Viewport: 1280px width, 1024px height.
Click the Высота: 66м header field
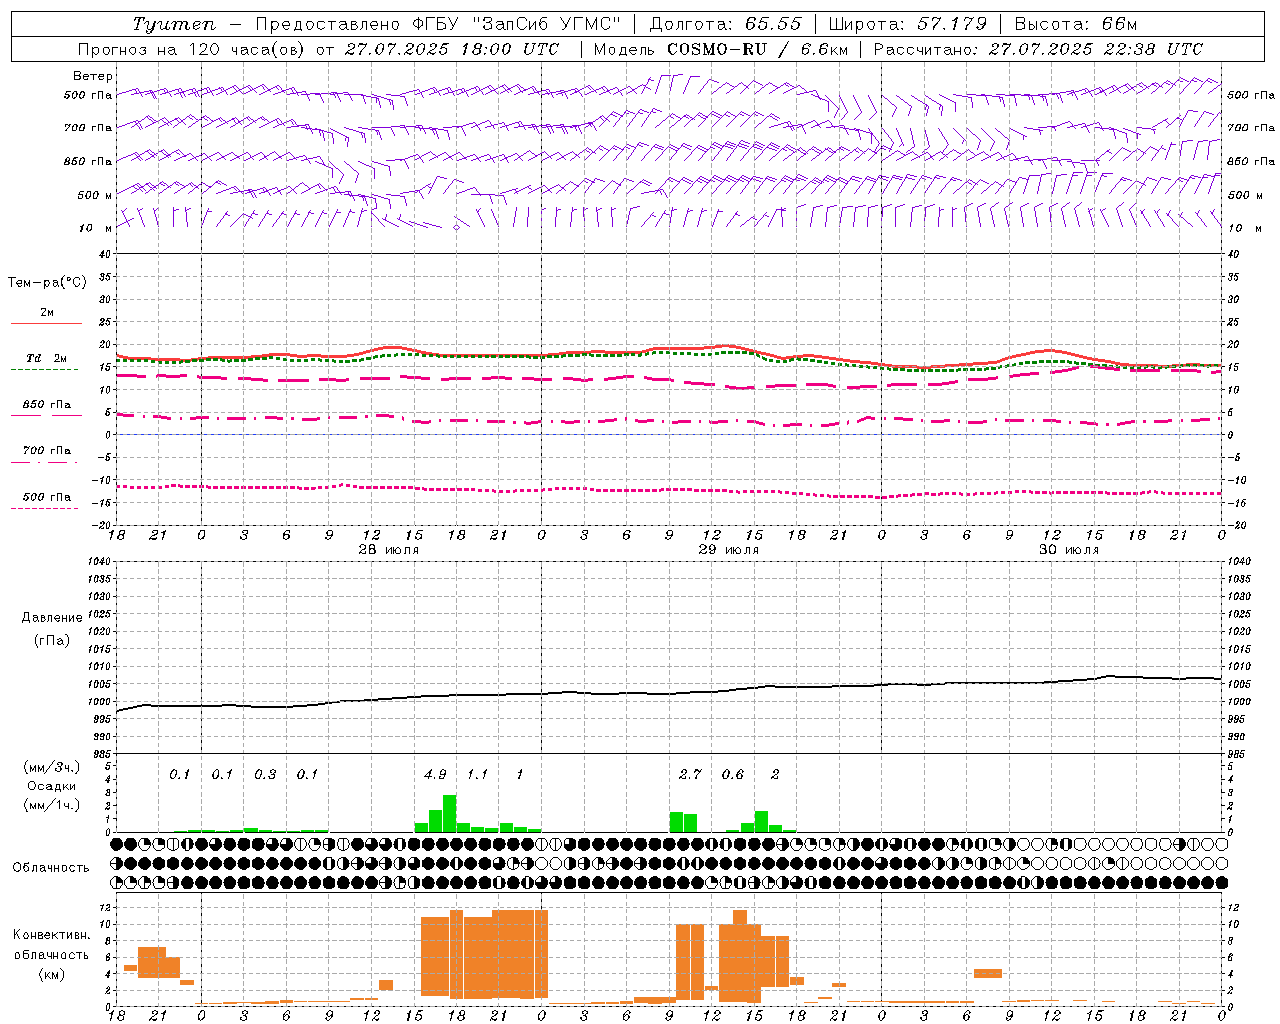(1076, 24)
